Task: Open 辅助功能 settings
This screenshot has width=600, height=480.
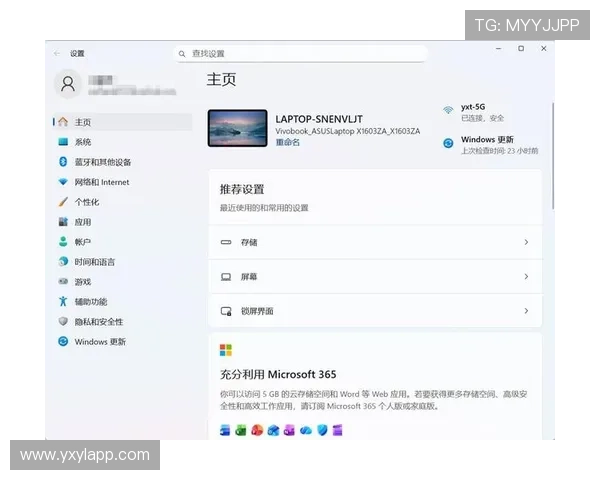Action: (x=122, y=301)
